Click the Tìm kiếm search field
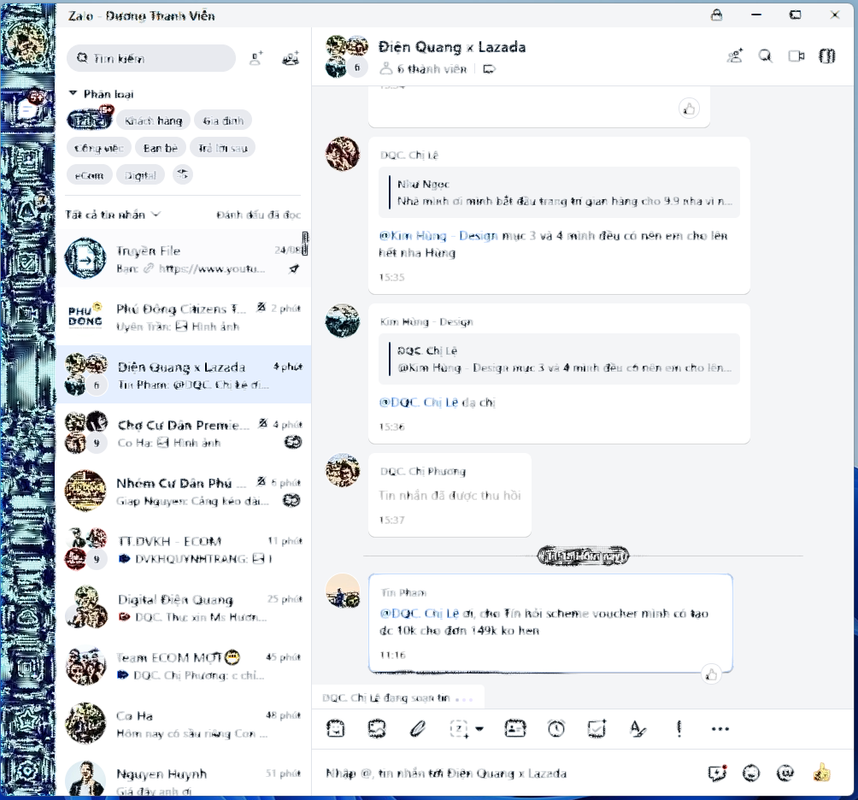858x800 pixels. [x=151, y=58]
